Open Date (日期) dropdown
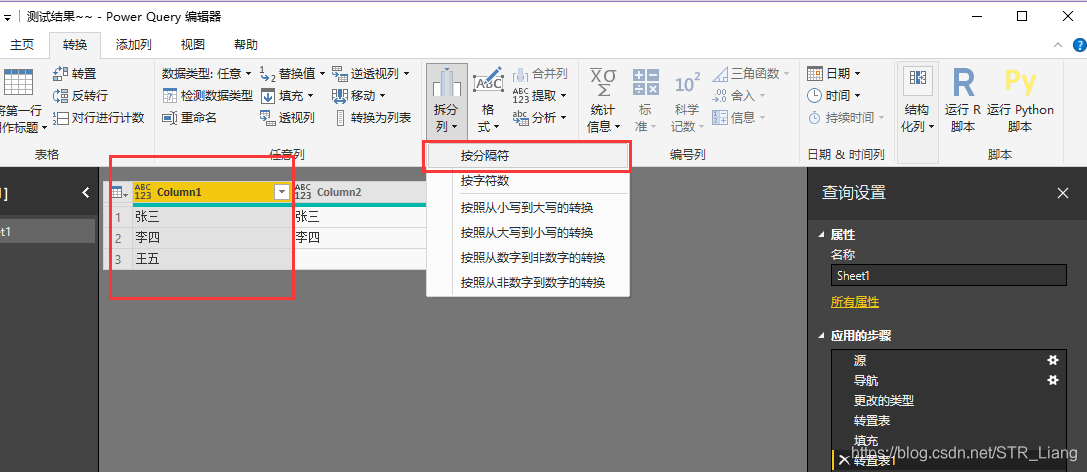The width and height of the screenshot is (1087, 472). coord(834,73)
